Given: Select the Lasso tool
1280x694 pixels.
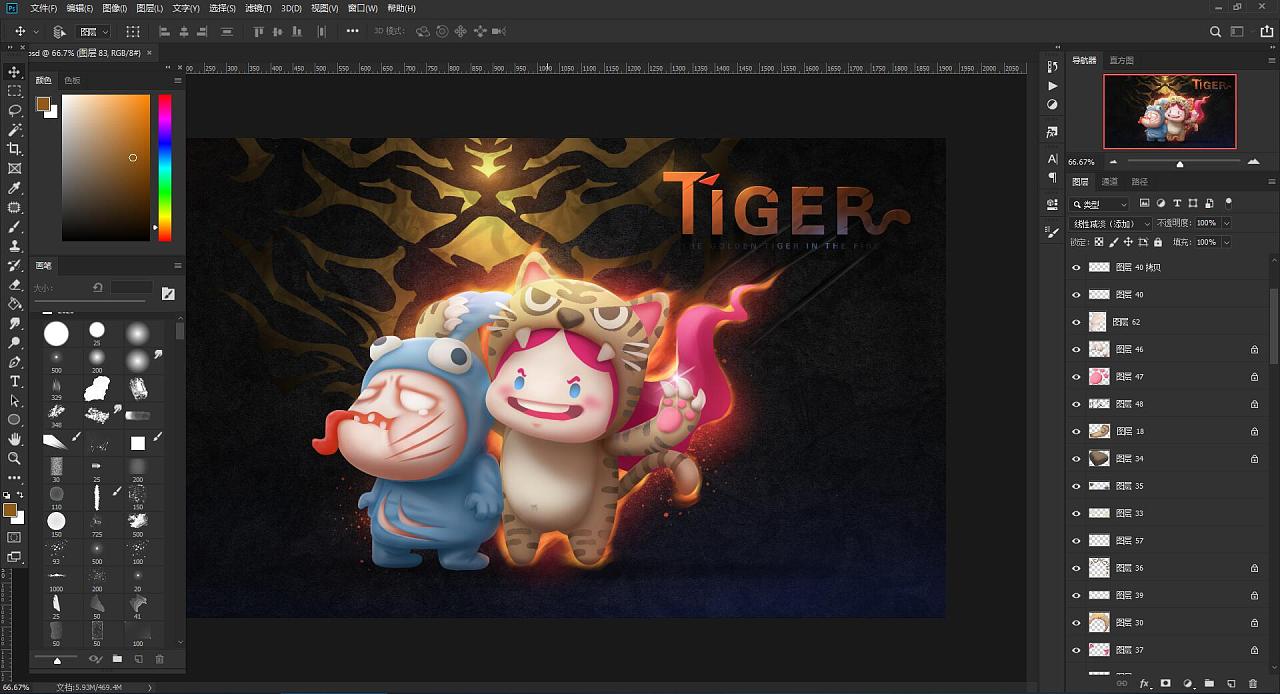Looking at the screenshot, I should 15,110.
